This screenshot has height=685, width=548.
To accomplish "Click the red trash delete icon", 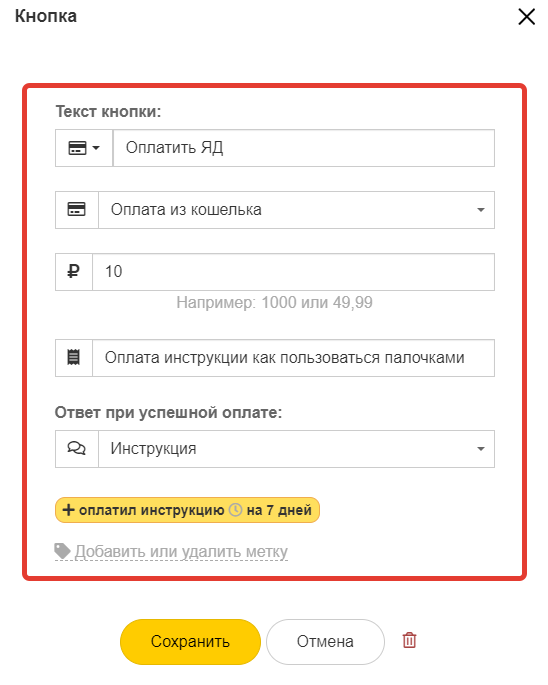I will pos(409,640).
